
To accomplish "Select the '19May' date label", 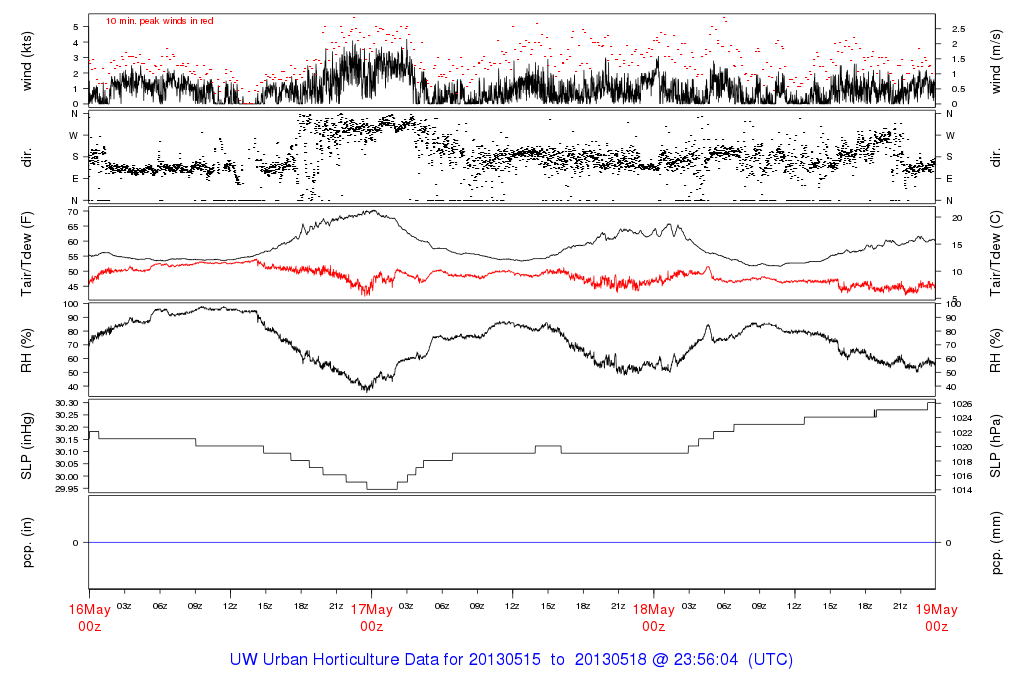I will 936,610.
